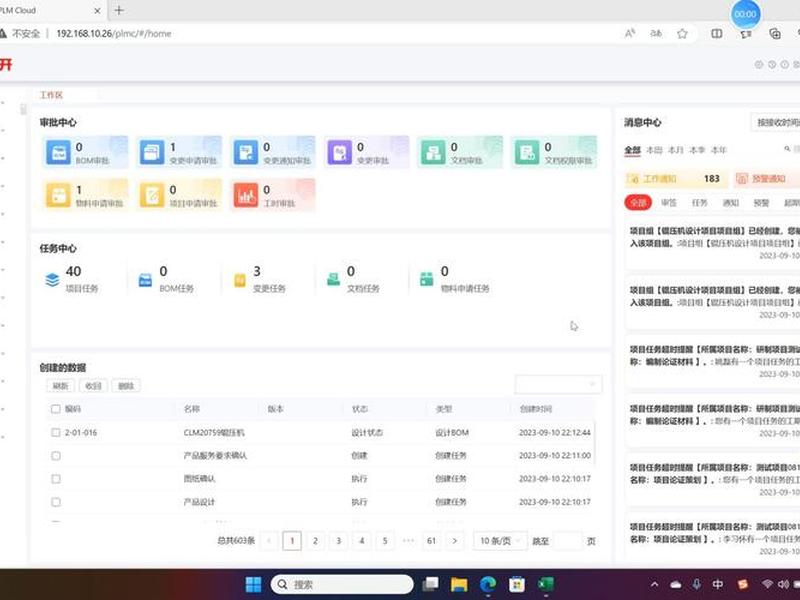
Task: Open the 文档审批 card icon
Action: click(x=433, y=152)
